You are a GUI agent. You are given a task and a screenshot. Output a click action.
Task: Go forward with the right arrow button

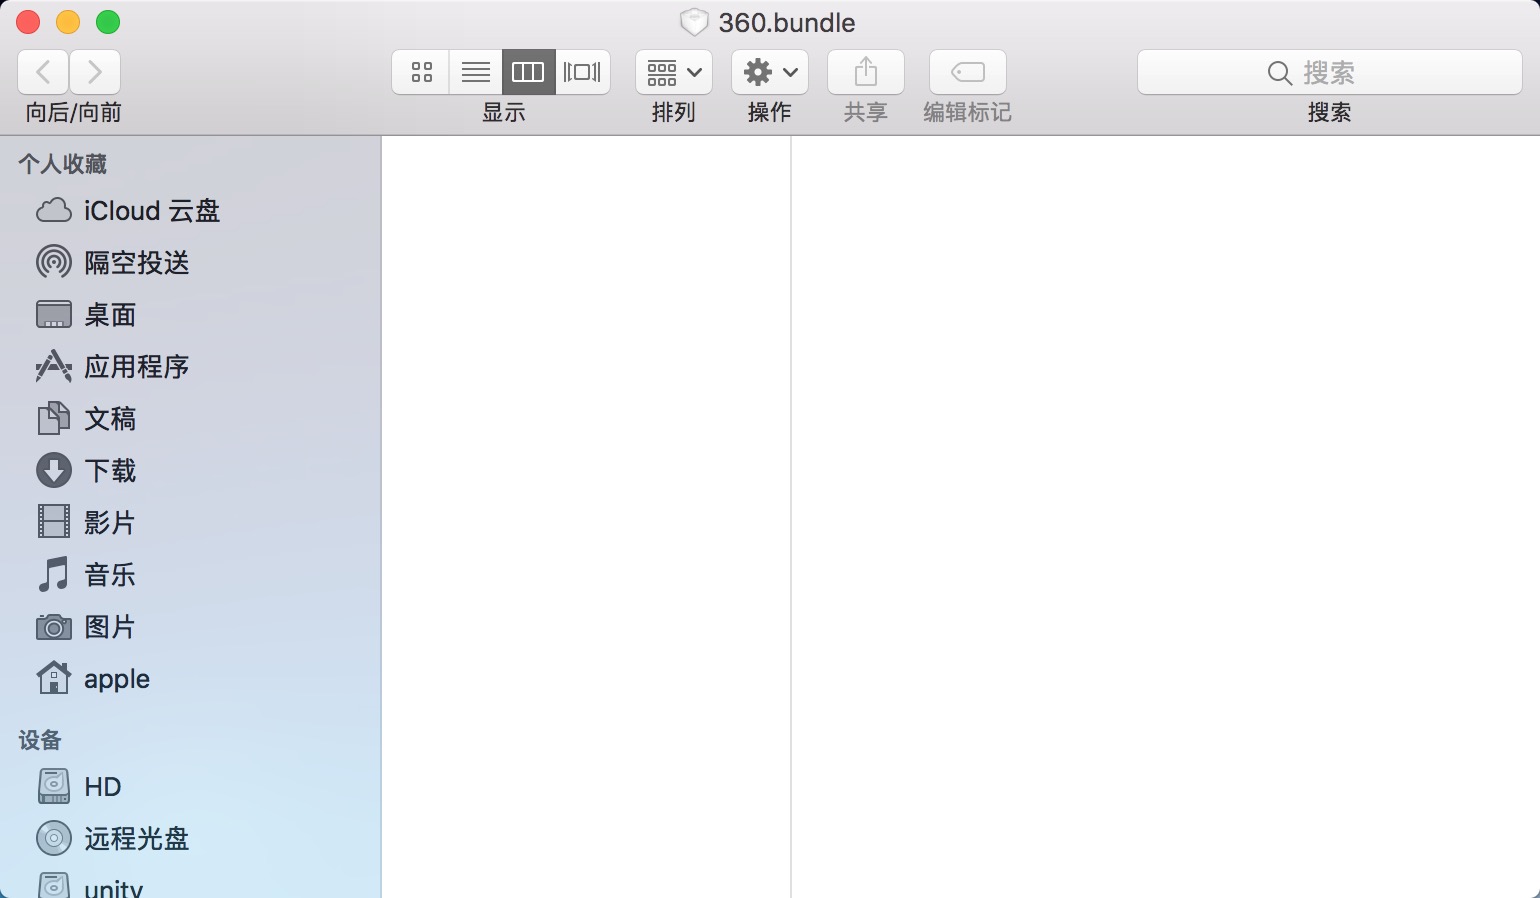pyautogui.click(x=95, y=72)
